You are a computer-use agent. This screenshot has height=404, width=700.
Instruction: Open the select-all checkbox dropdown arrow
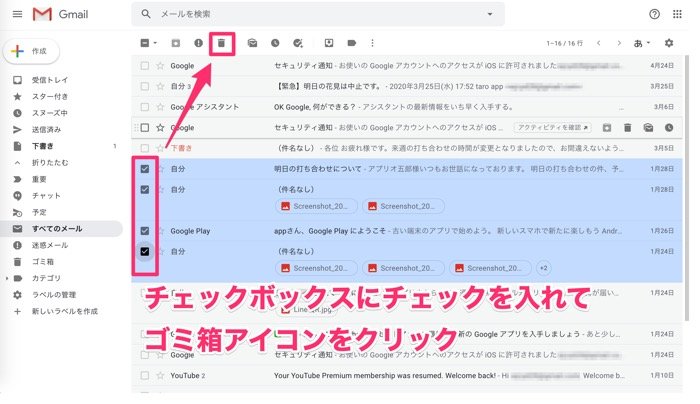tap(155, 43)
